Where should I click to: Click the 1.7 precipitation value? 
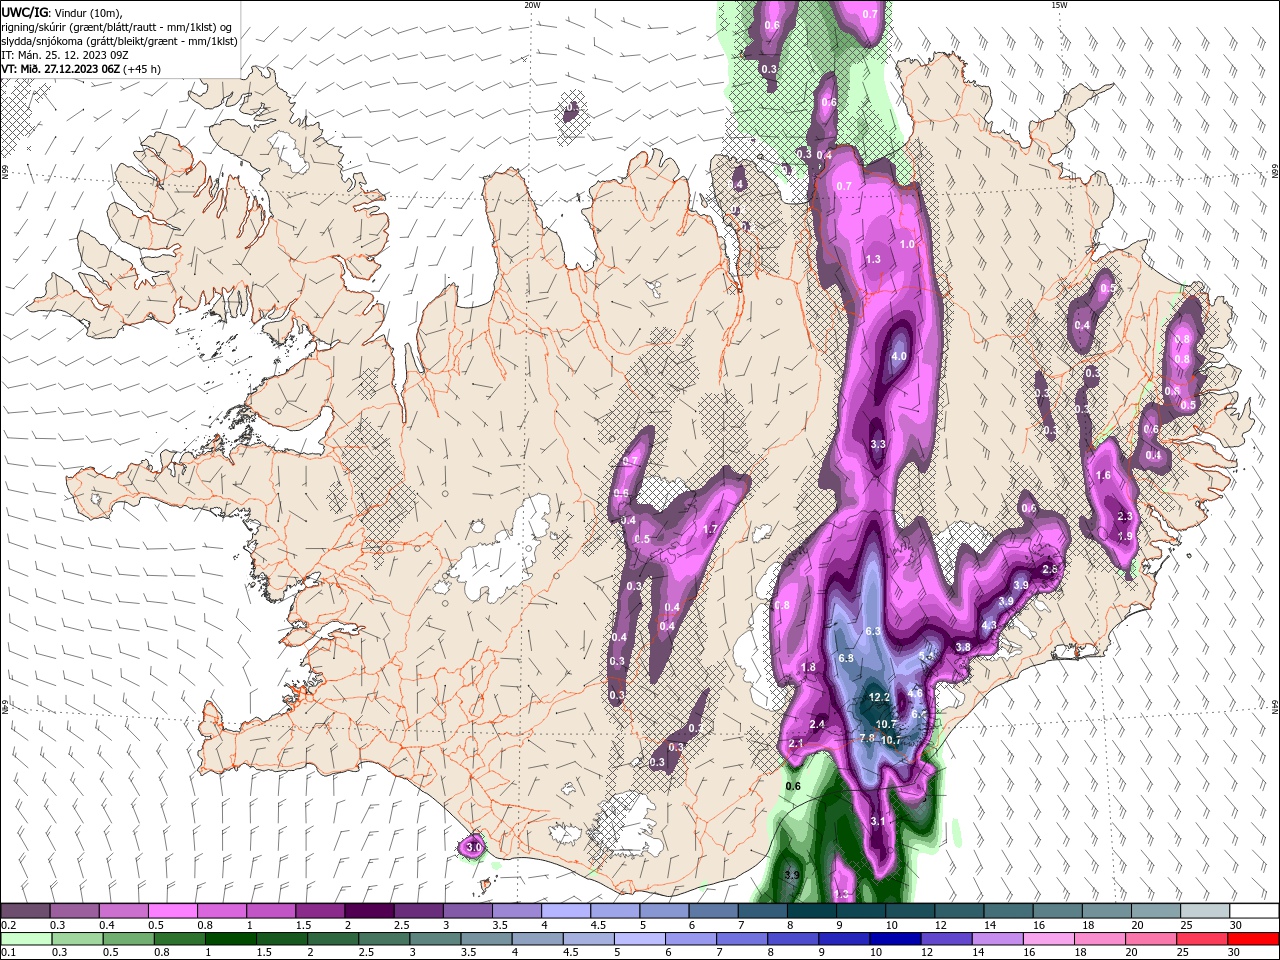(711, 529)
